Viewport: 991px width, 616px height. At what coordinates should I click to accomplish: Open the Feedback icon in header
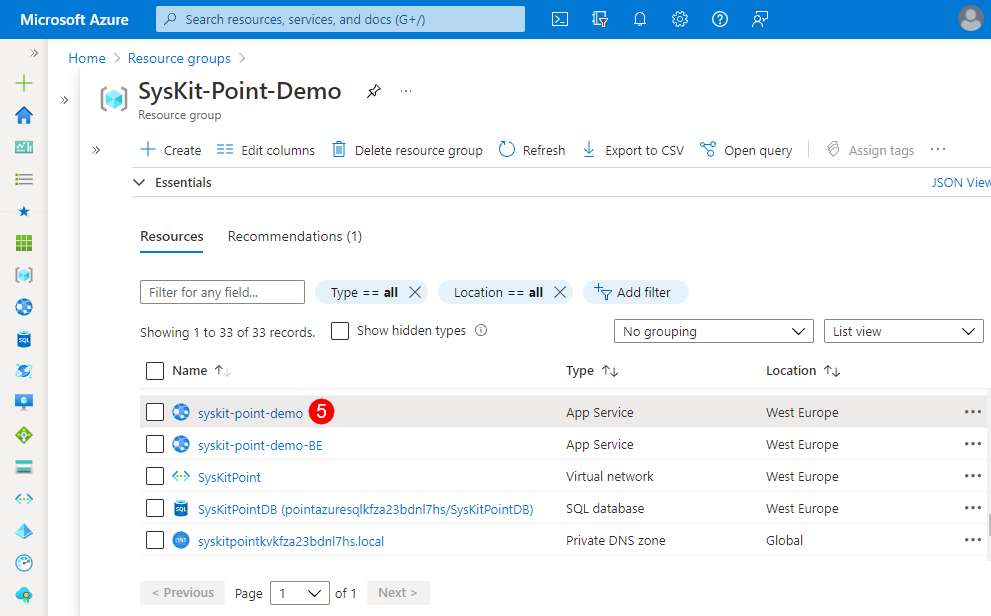(760, 19)
